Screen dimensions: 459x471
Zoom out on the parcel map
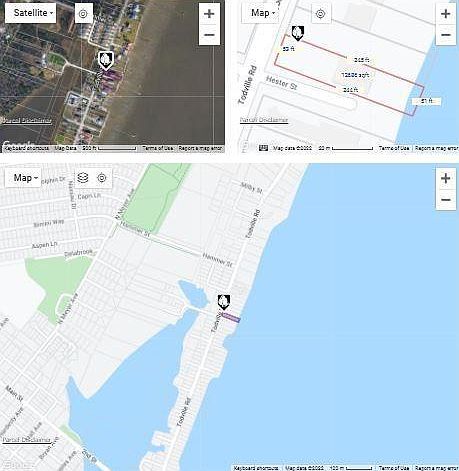click(446, 35)
